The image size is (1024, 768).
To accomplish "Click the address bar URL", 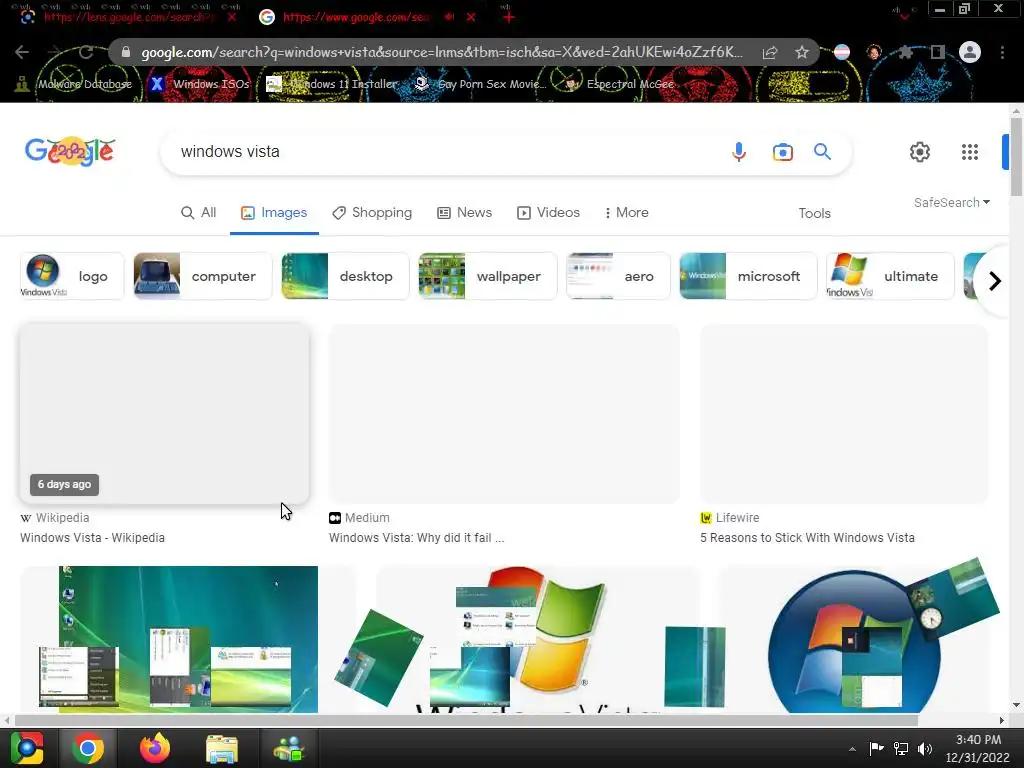I will point(441,52).
